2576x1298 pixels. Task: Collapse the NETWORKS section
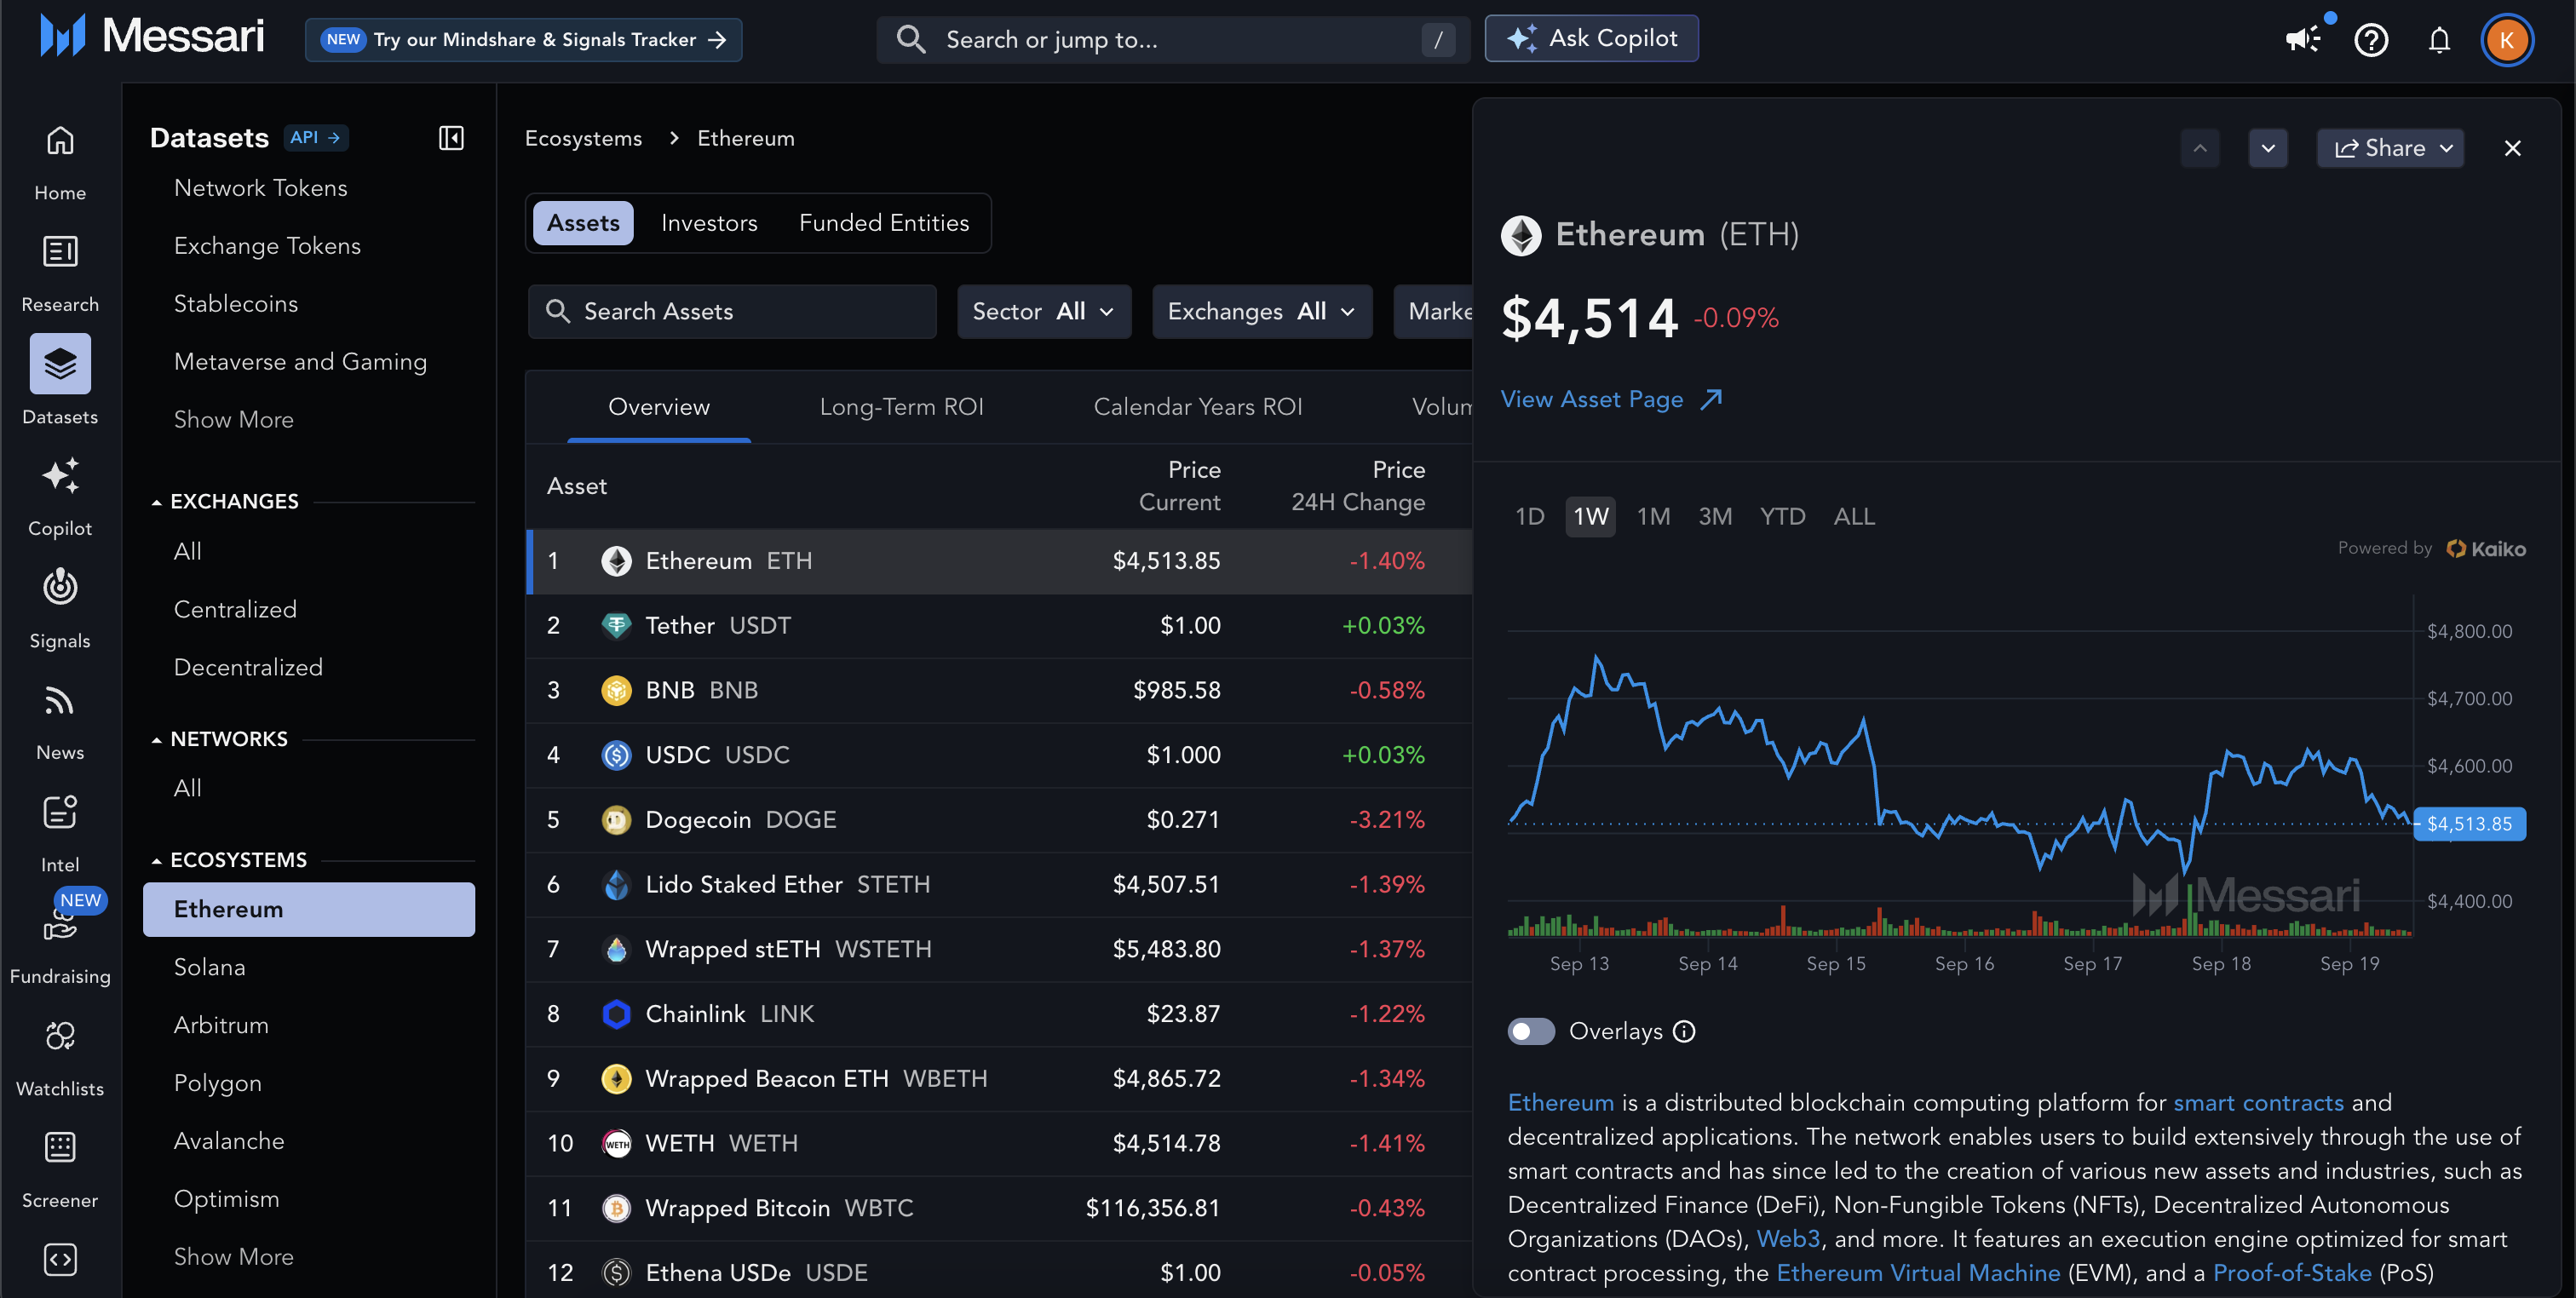click(219, 739)
